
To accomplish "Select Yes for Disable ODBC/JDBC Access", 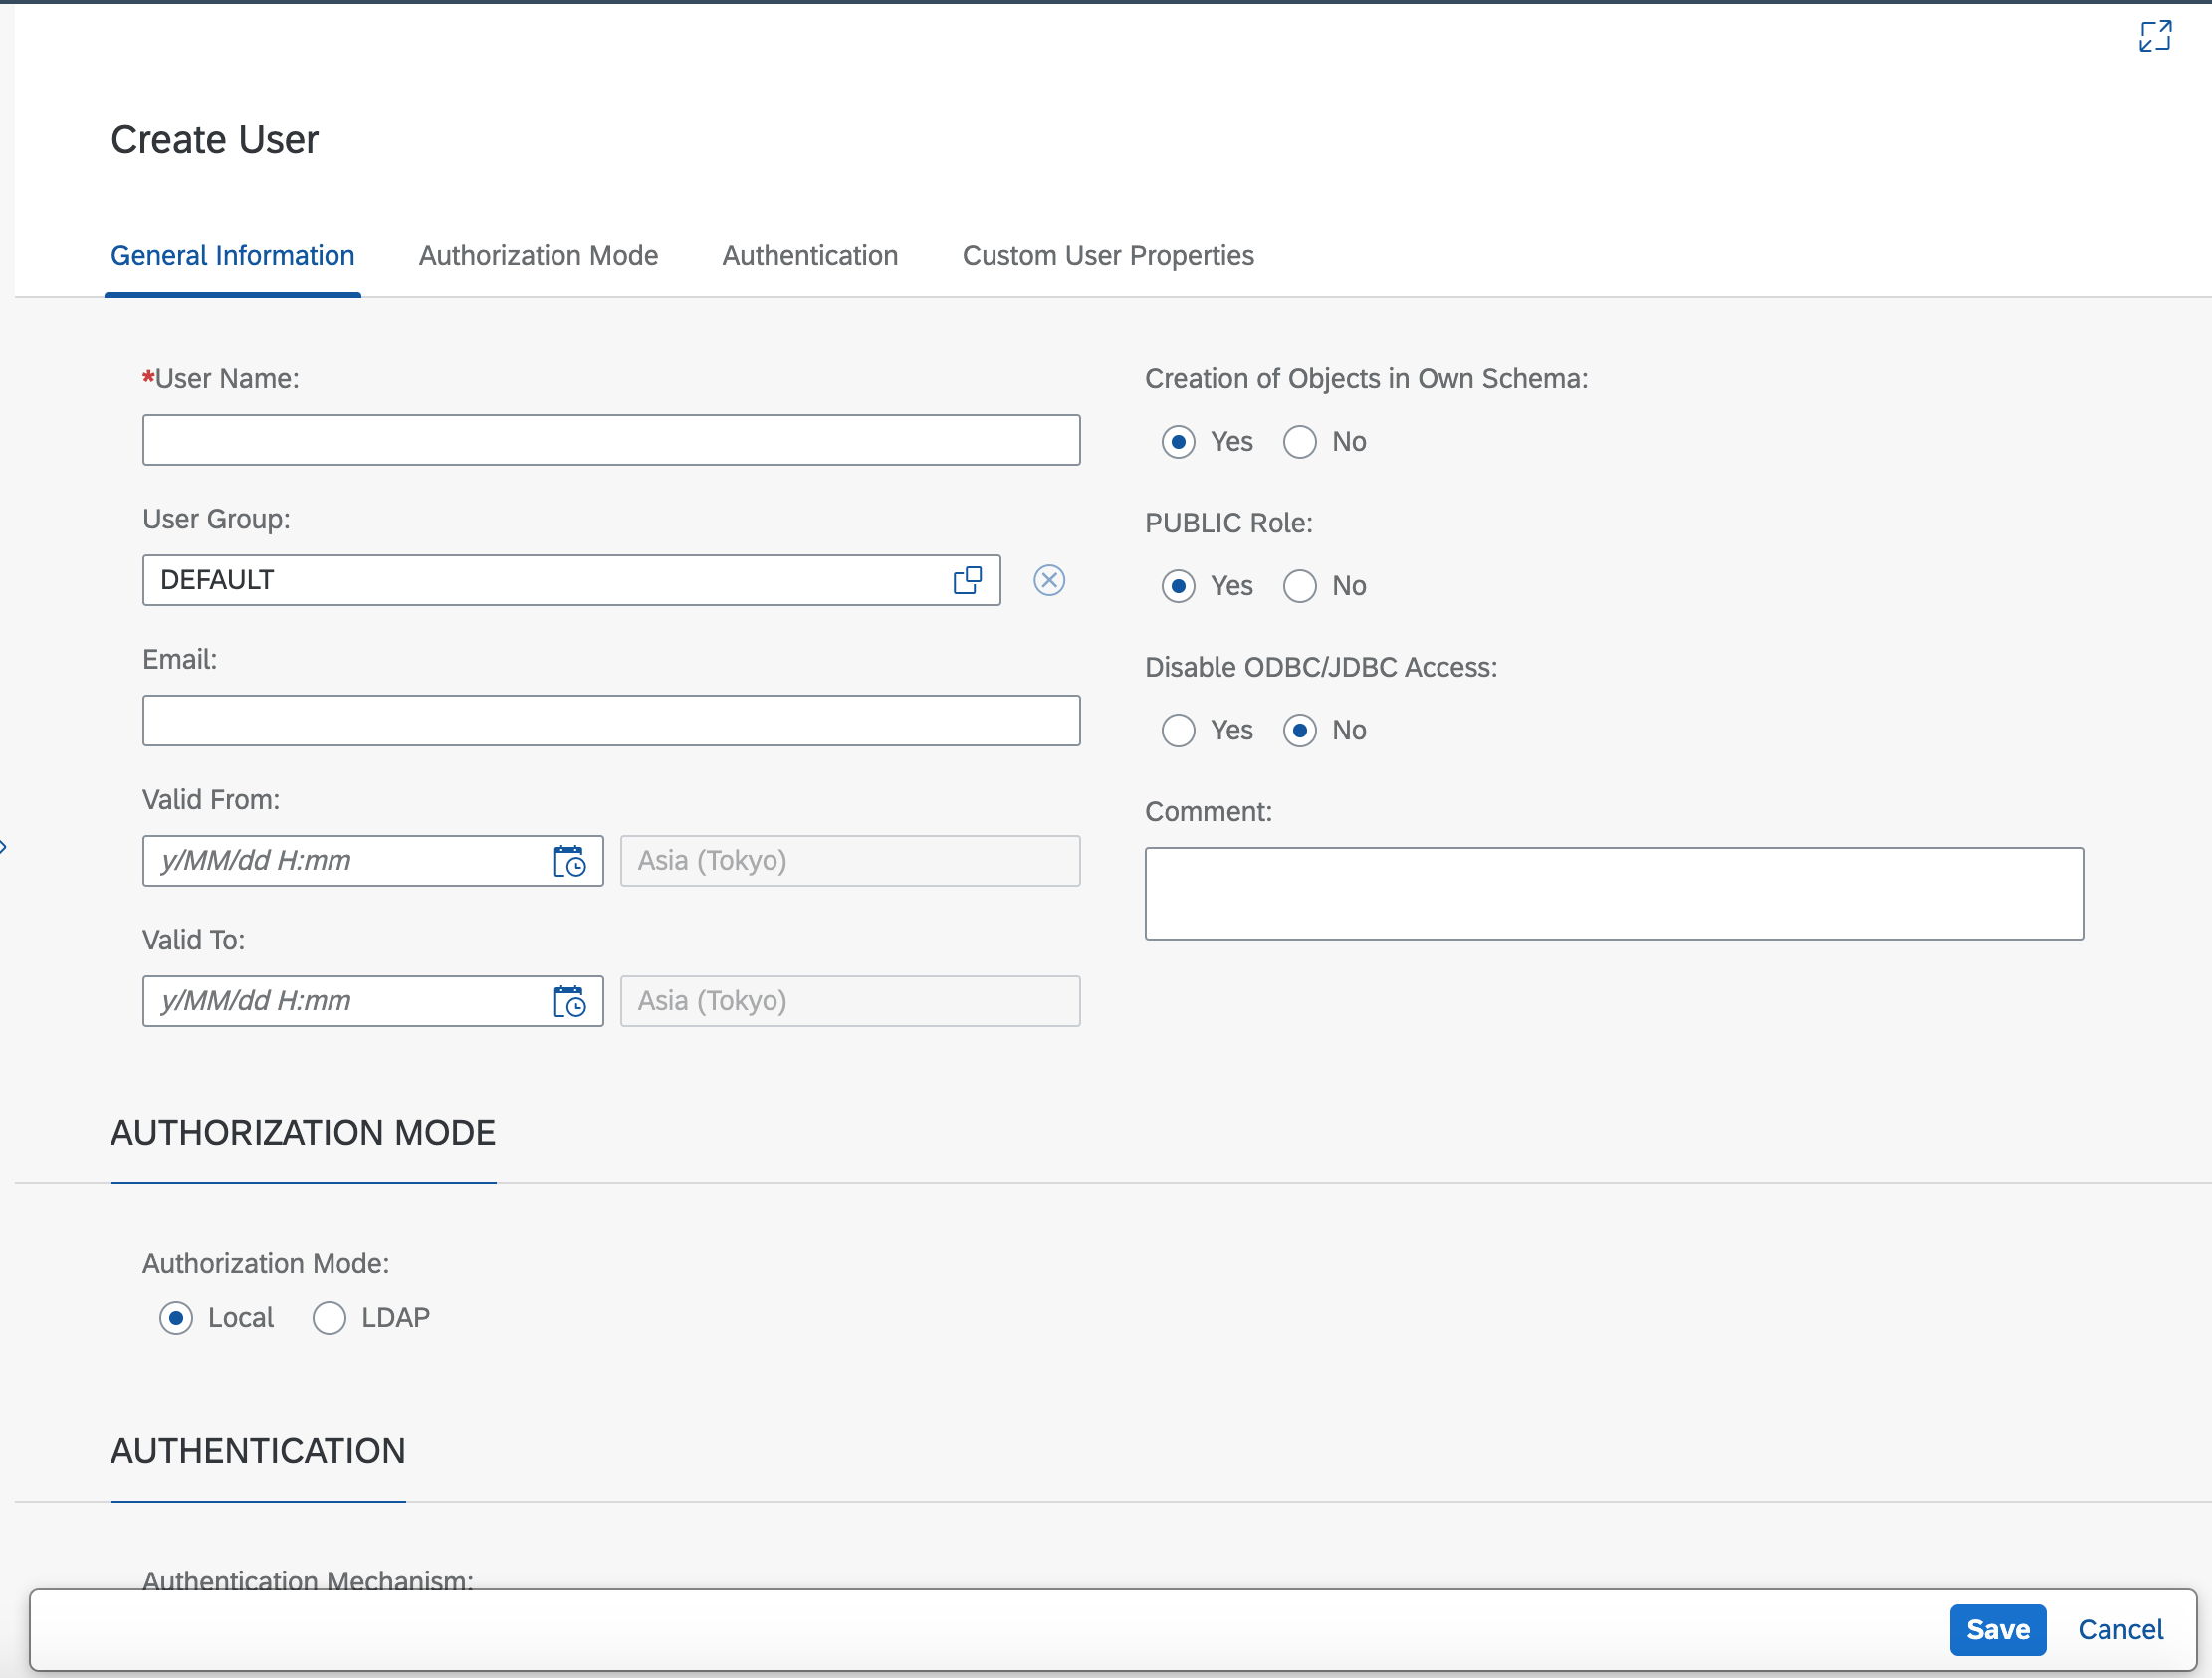I will (1178, 730).
